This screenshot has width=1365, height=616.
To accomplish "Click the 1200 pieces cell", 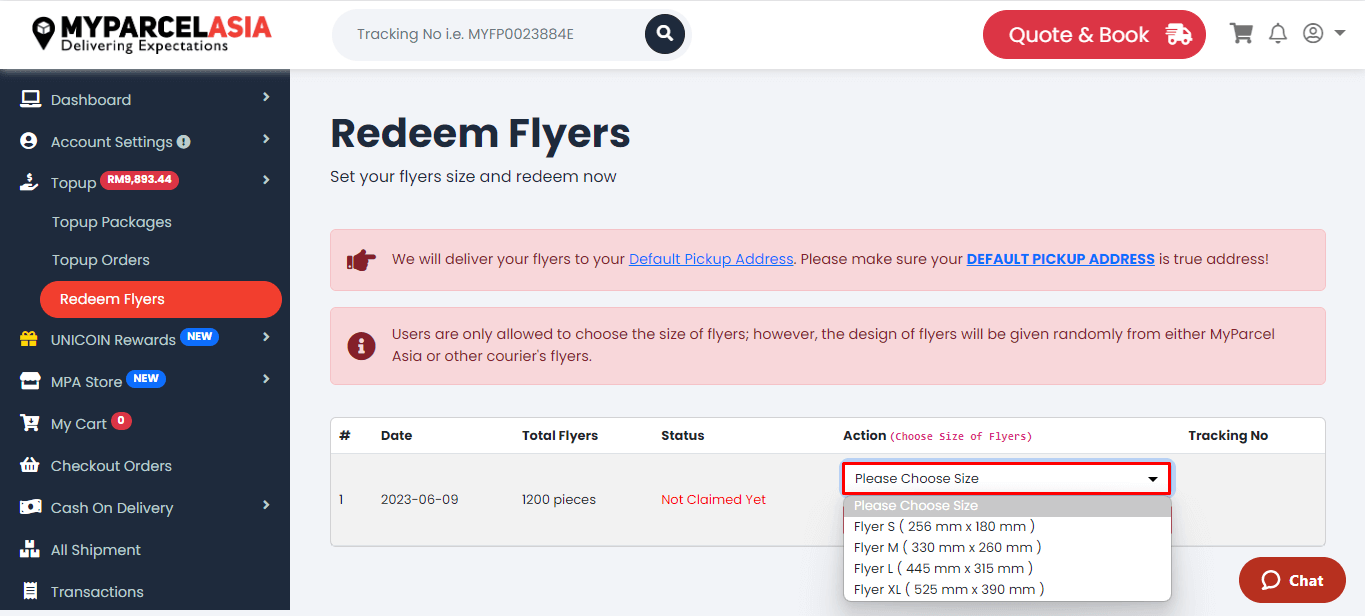I will 559,499.
